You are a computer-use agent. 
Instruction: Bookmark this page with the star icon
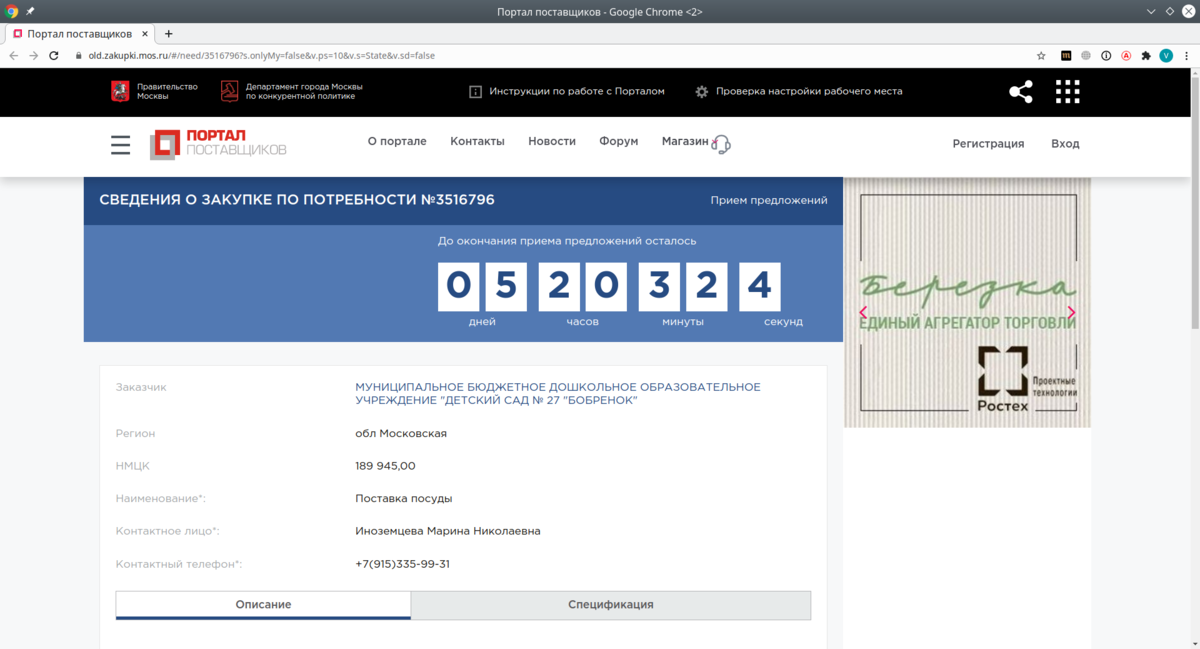(x=1041, y=56)
